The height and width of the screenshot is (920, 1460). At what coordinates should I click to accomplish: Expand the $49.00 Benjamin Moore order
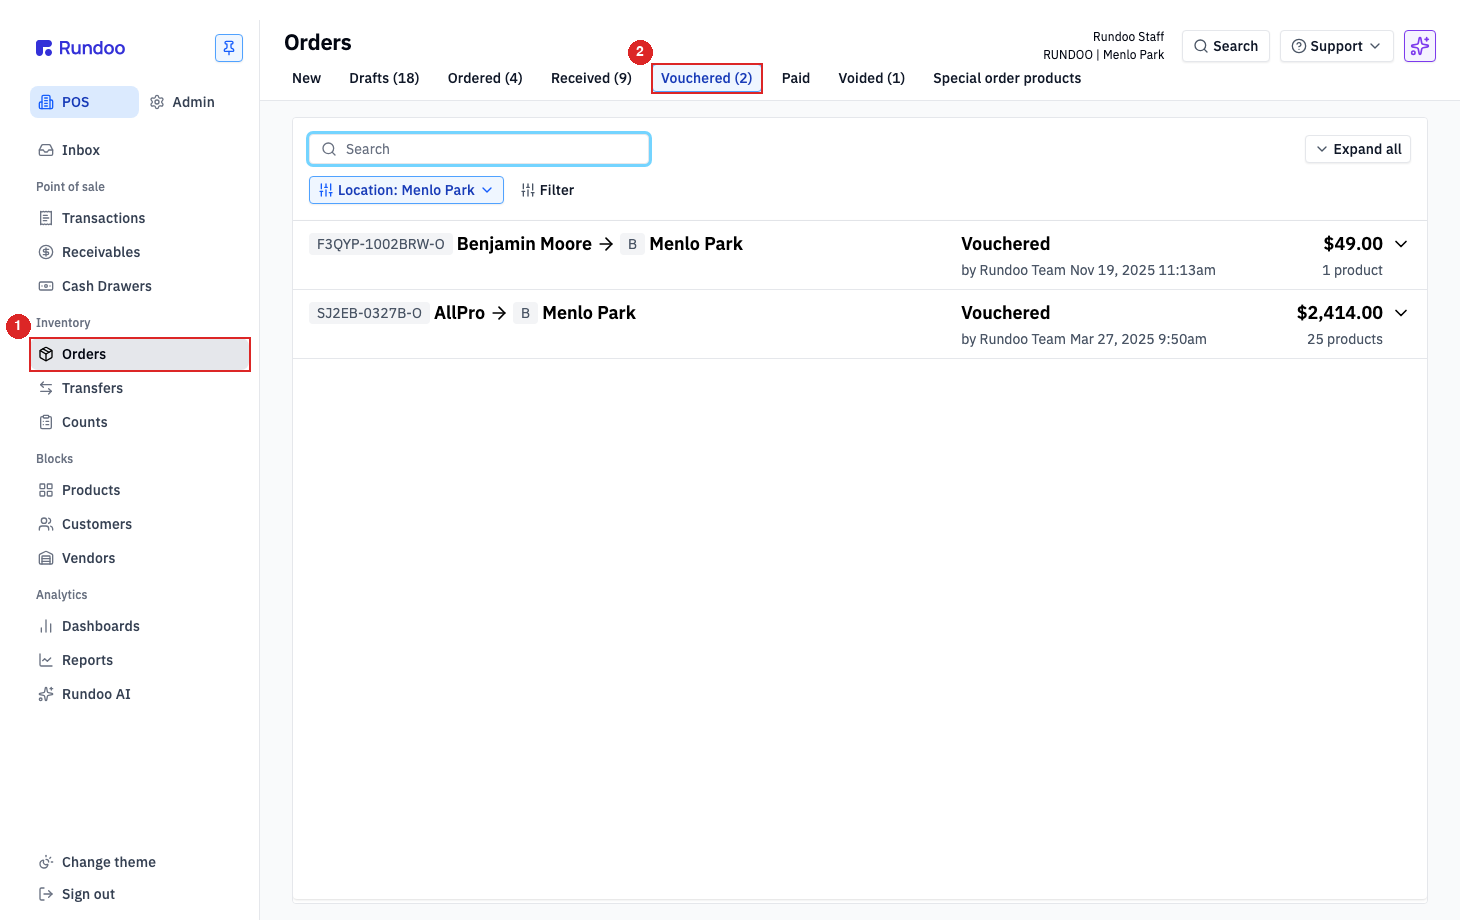1401,244
